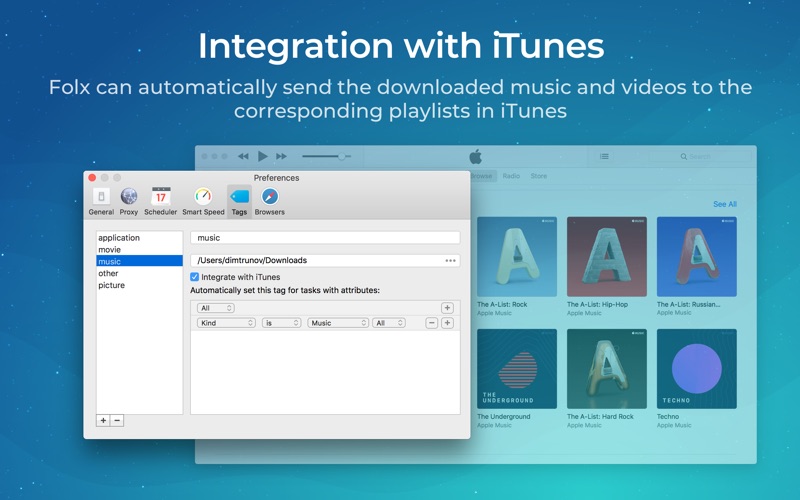This screenshot has height=500, width=800.
Task: Click the minus button below the tag list
Action: pyautogui.click(x=117, y=421)
